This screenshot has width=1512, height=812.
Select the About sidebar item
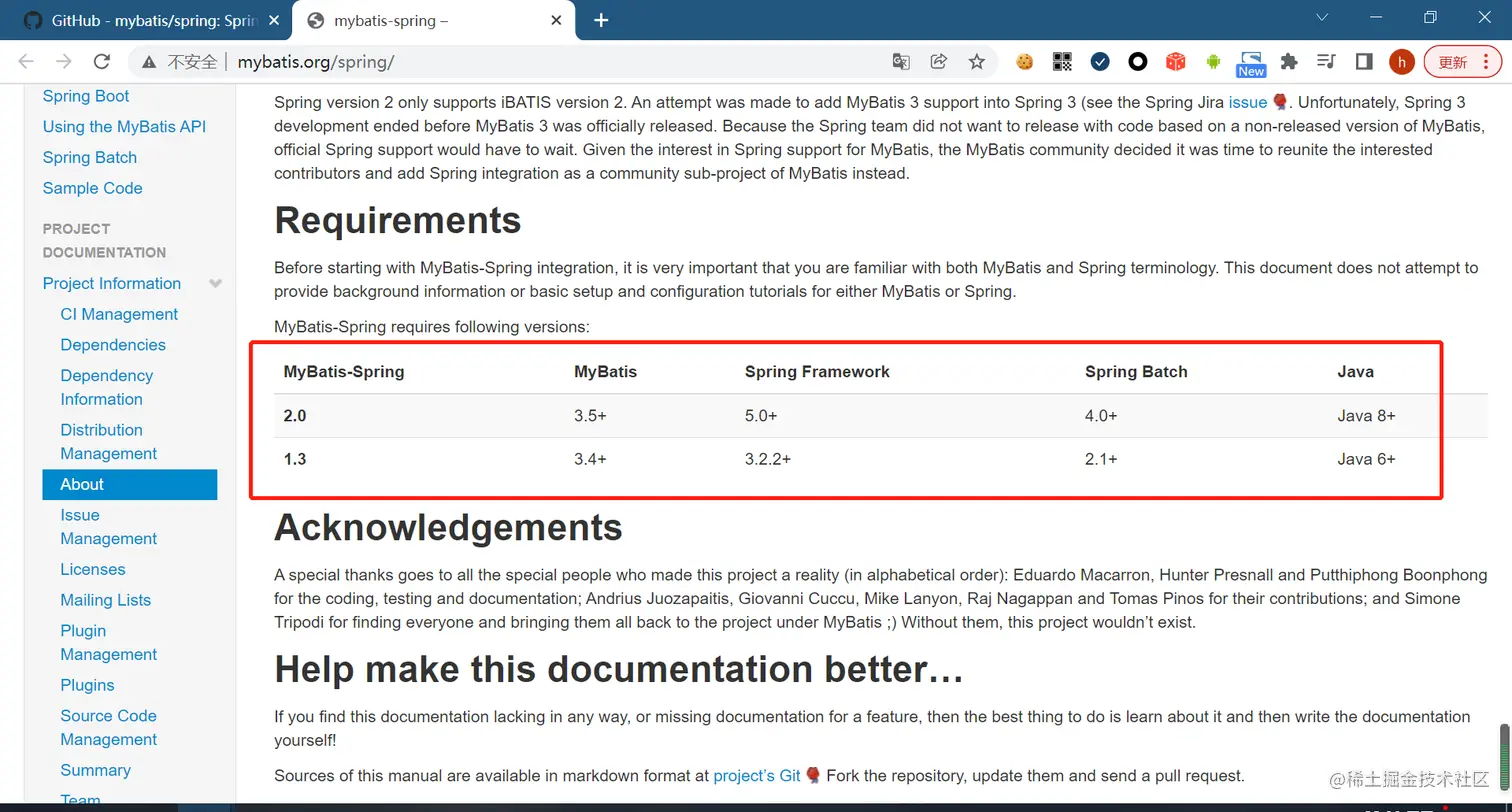point(130,484)
